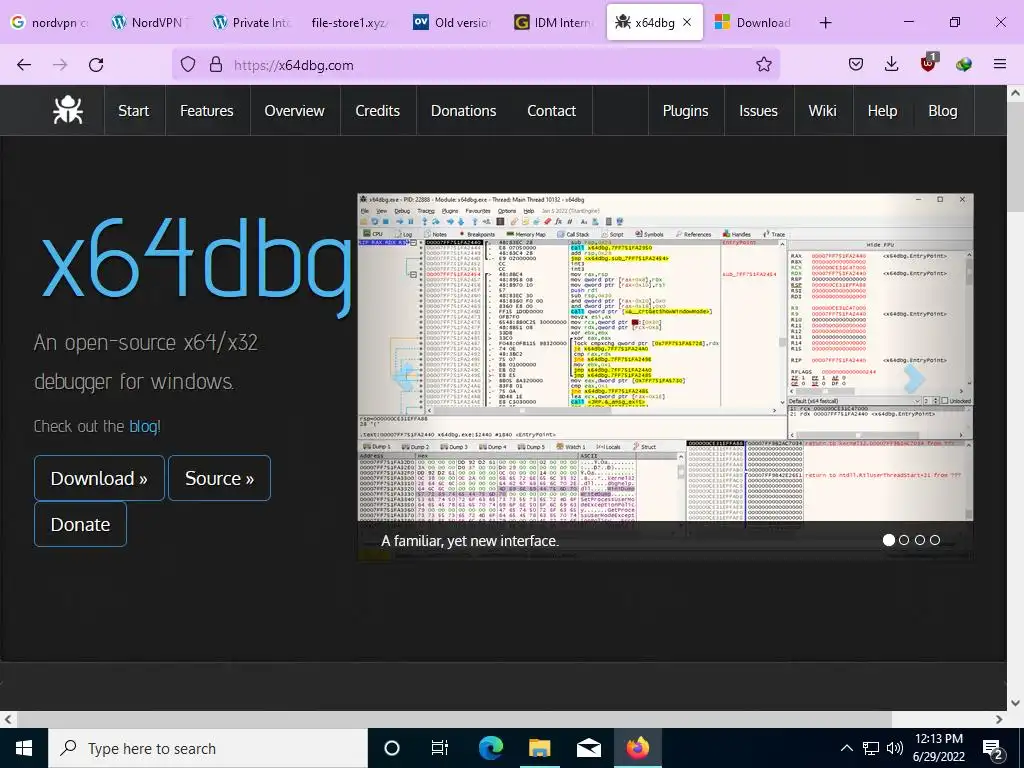1024x768 pixels.
Task: Open a new tab with the plus icon
Action: point(825,23)
